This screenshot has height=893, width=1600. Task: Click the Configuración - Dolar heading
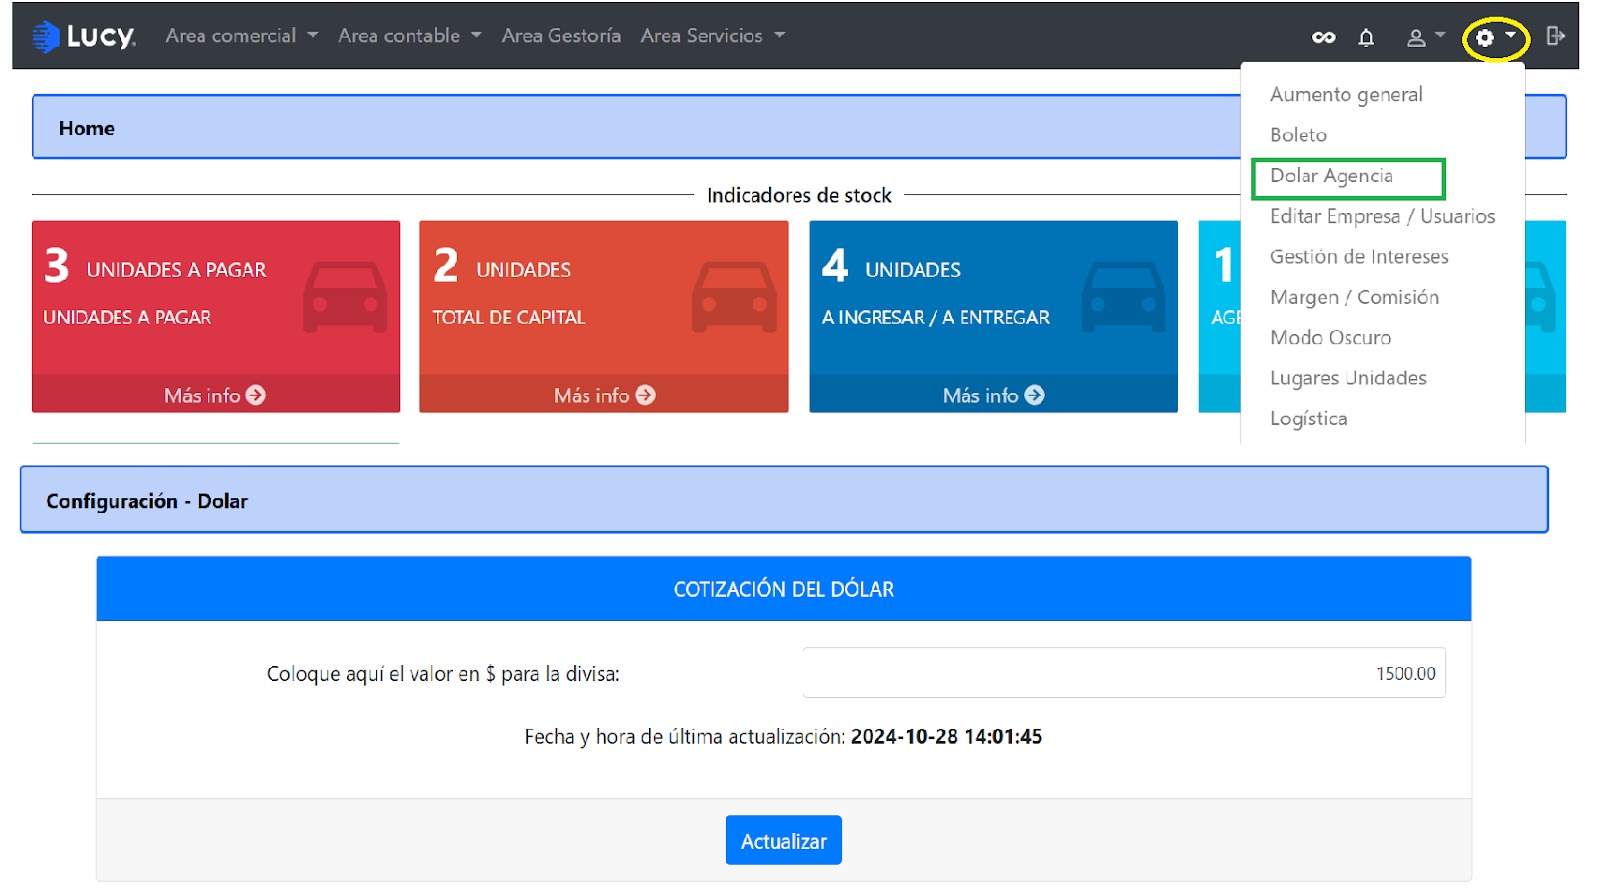pyautogui.click(x=147, y=501)
